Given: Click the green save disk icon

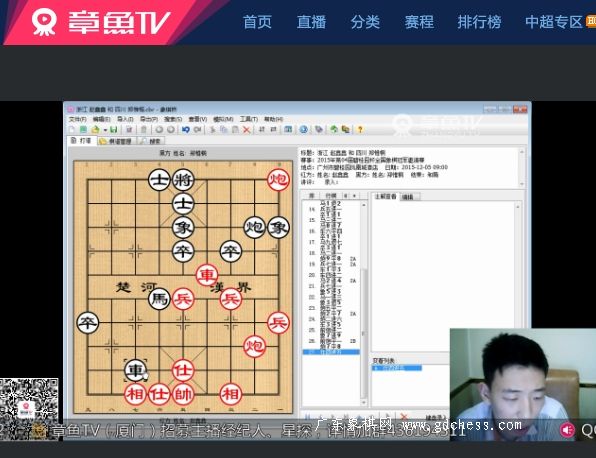Looking at the screenshot, I should [113, 130].
